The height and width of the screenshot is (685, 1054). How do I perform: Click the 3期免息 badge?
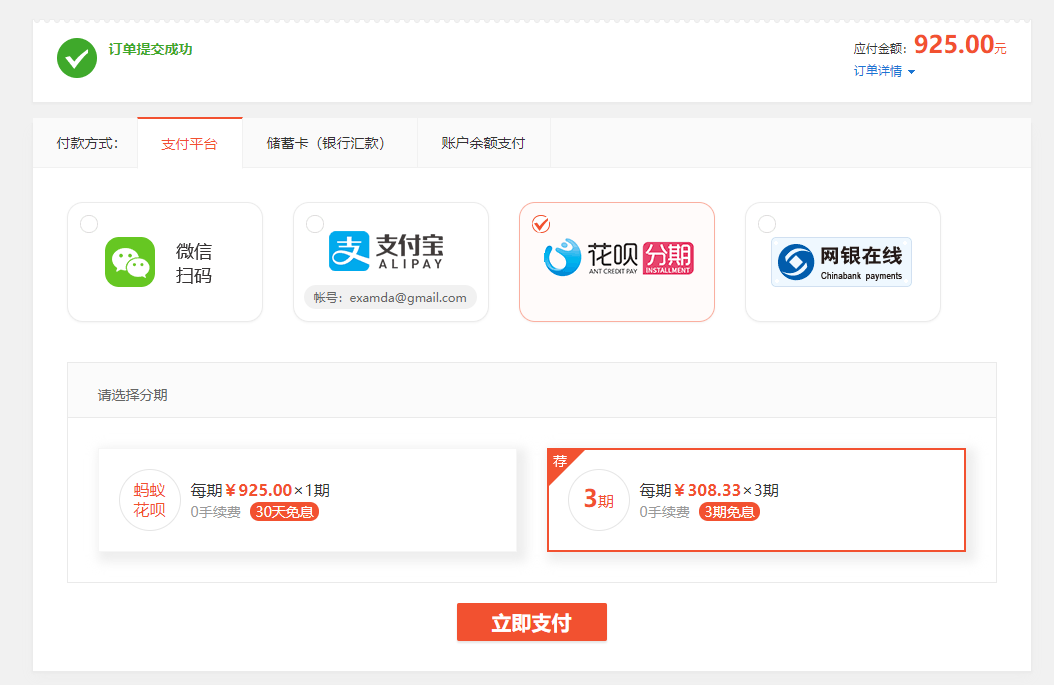(729, 512)
